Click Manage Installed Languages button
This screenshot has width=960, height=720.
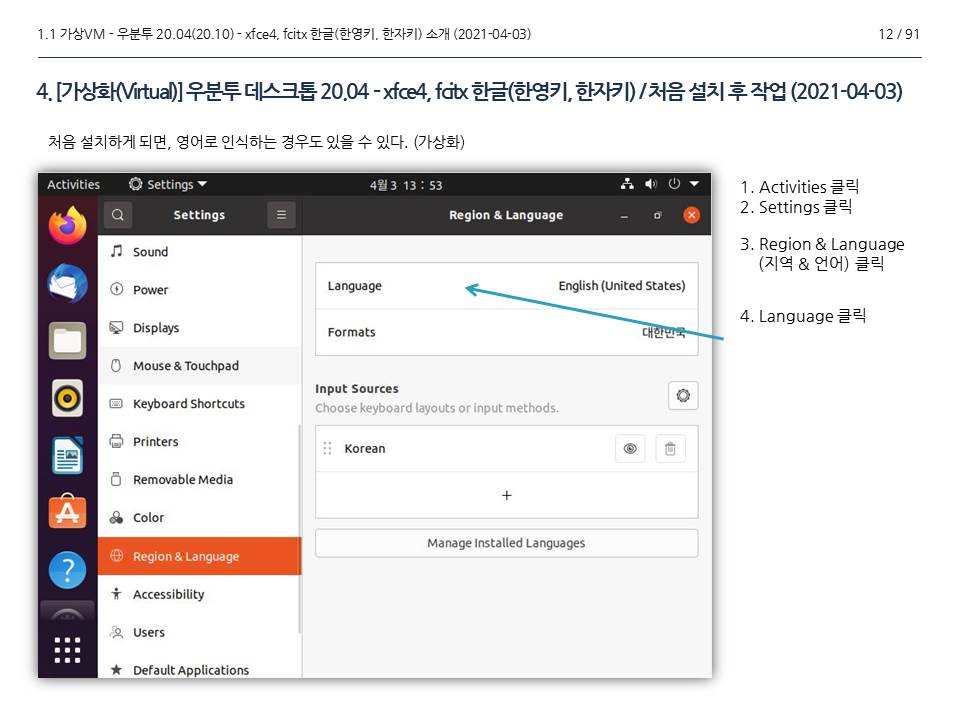(x=506, y=543)
